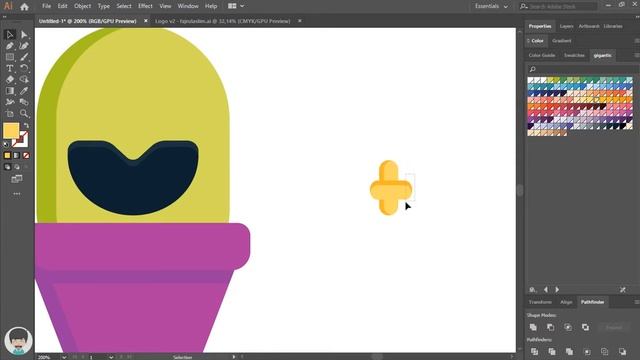The width and height of the screenshot is (640, 360).
Task: Select the Paintbrush tool
Action: coord(24,57)
